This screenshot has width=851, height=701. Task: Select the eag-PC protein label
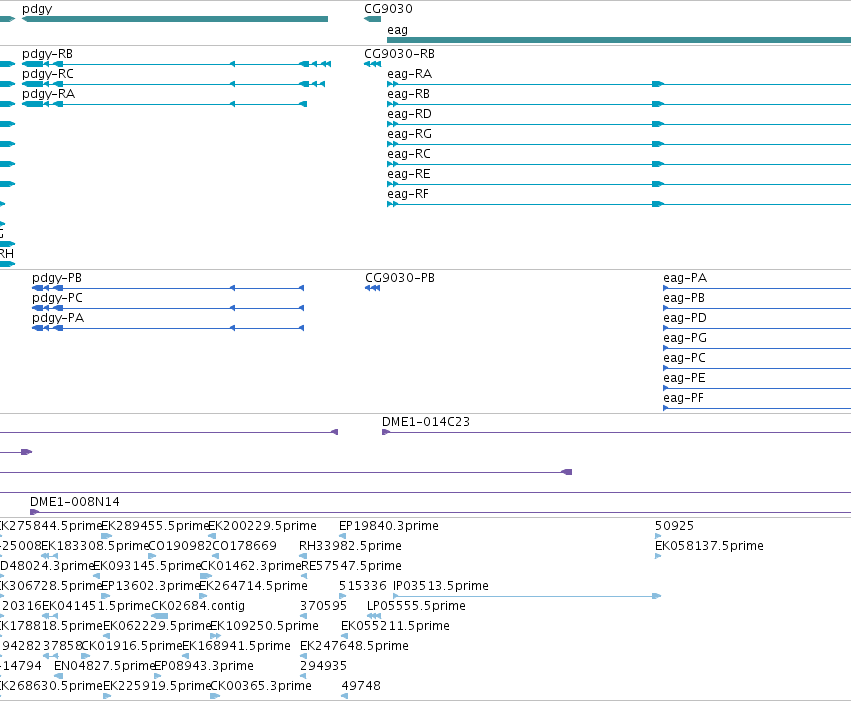tap(684, 358)
